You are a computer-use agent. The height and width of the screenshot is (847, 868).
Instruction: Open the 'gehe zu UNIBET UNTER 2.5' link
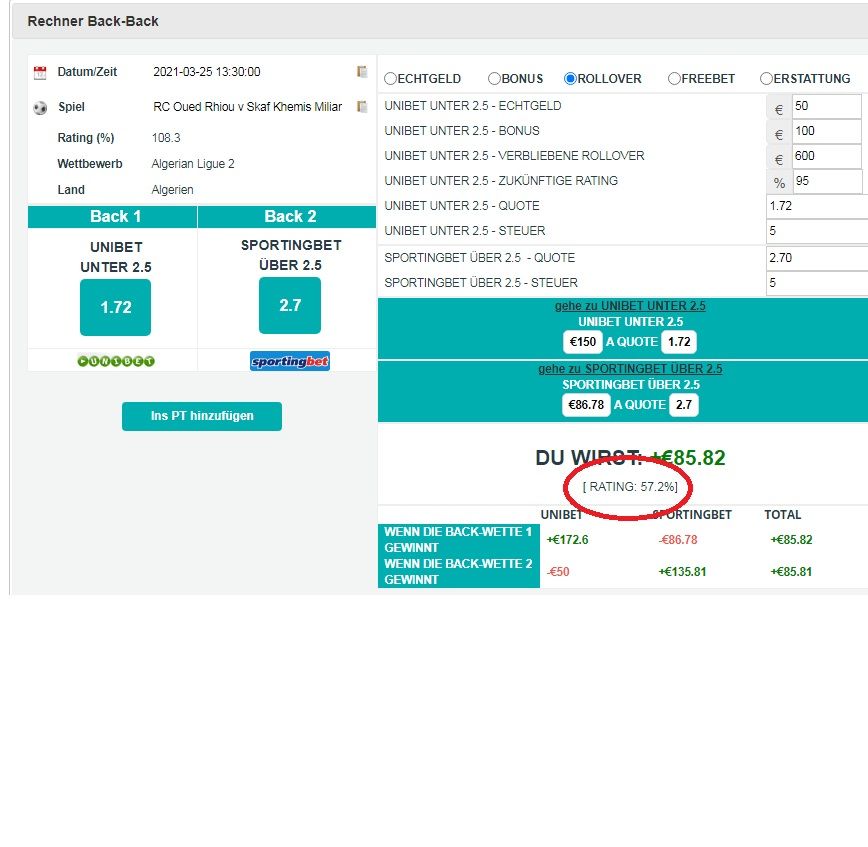coord(630,306)
